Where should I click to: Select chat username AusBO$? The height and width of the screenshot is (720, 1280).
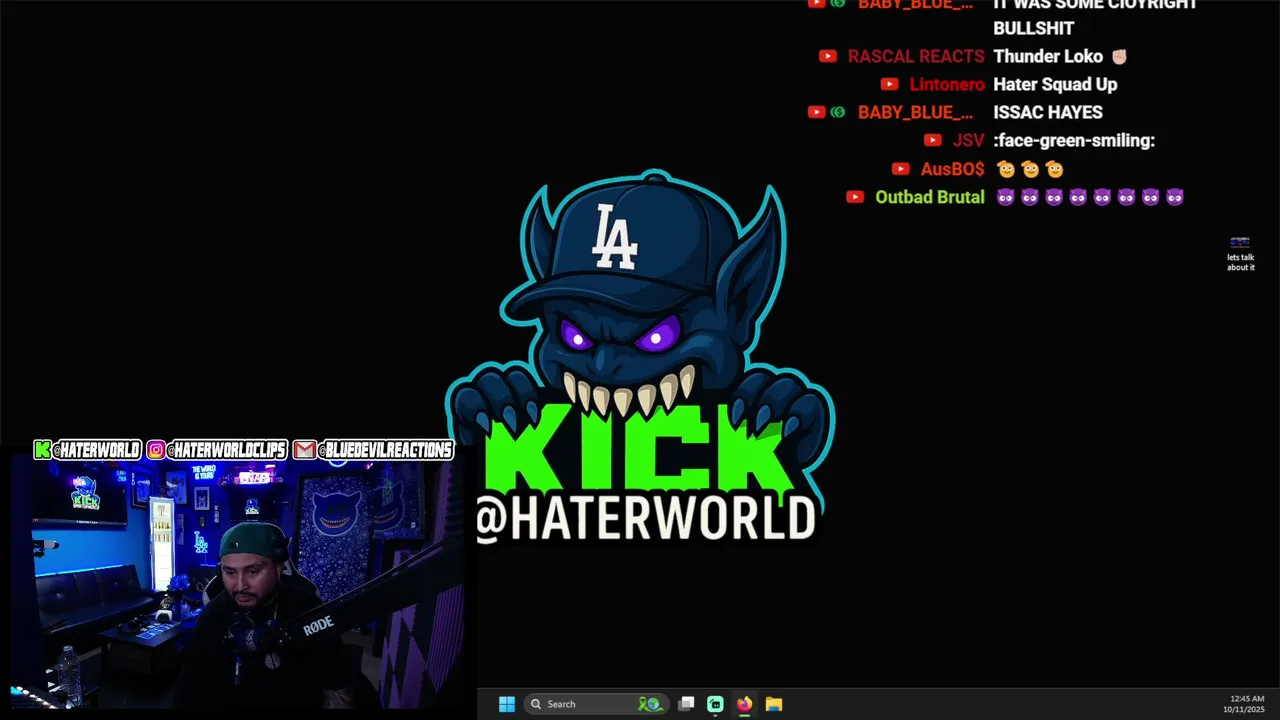(x=952, y=169)
